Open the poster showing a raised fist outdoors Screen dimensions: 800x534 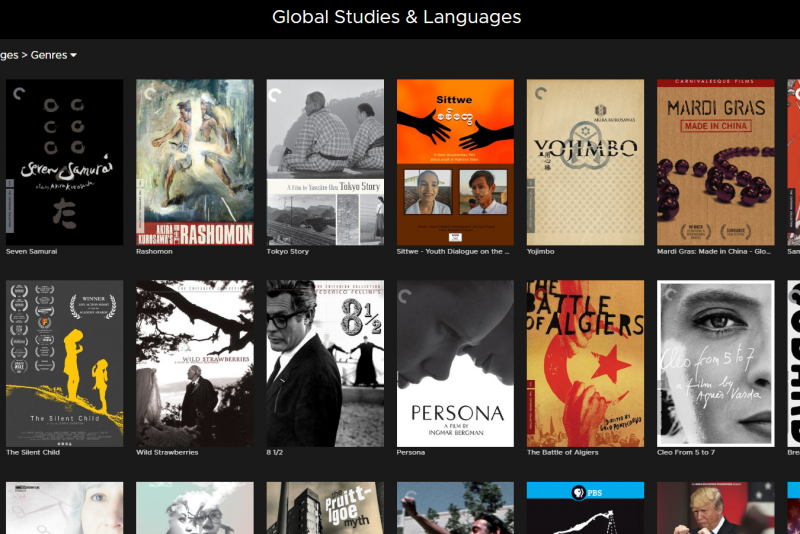point(455,508)
